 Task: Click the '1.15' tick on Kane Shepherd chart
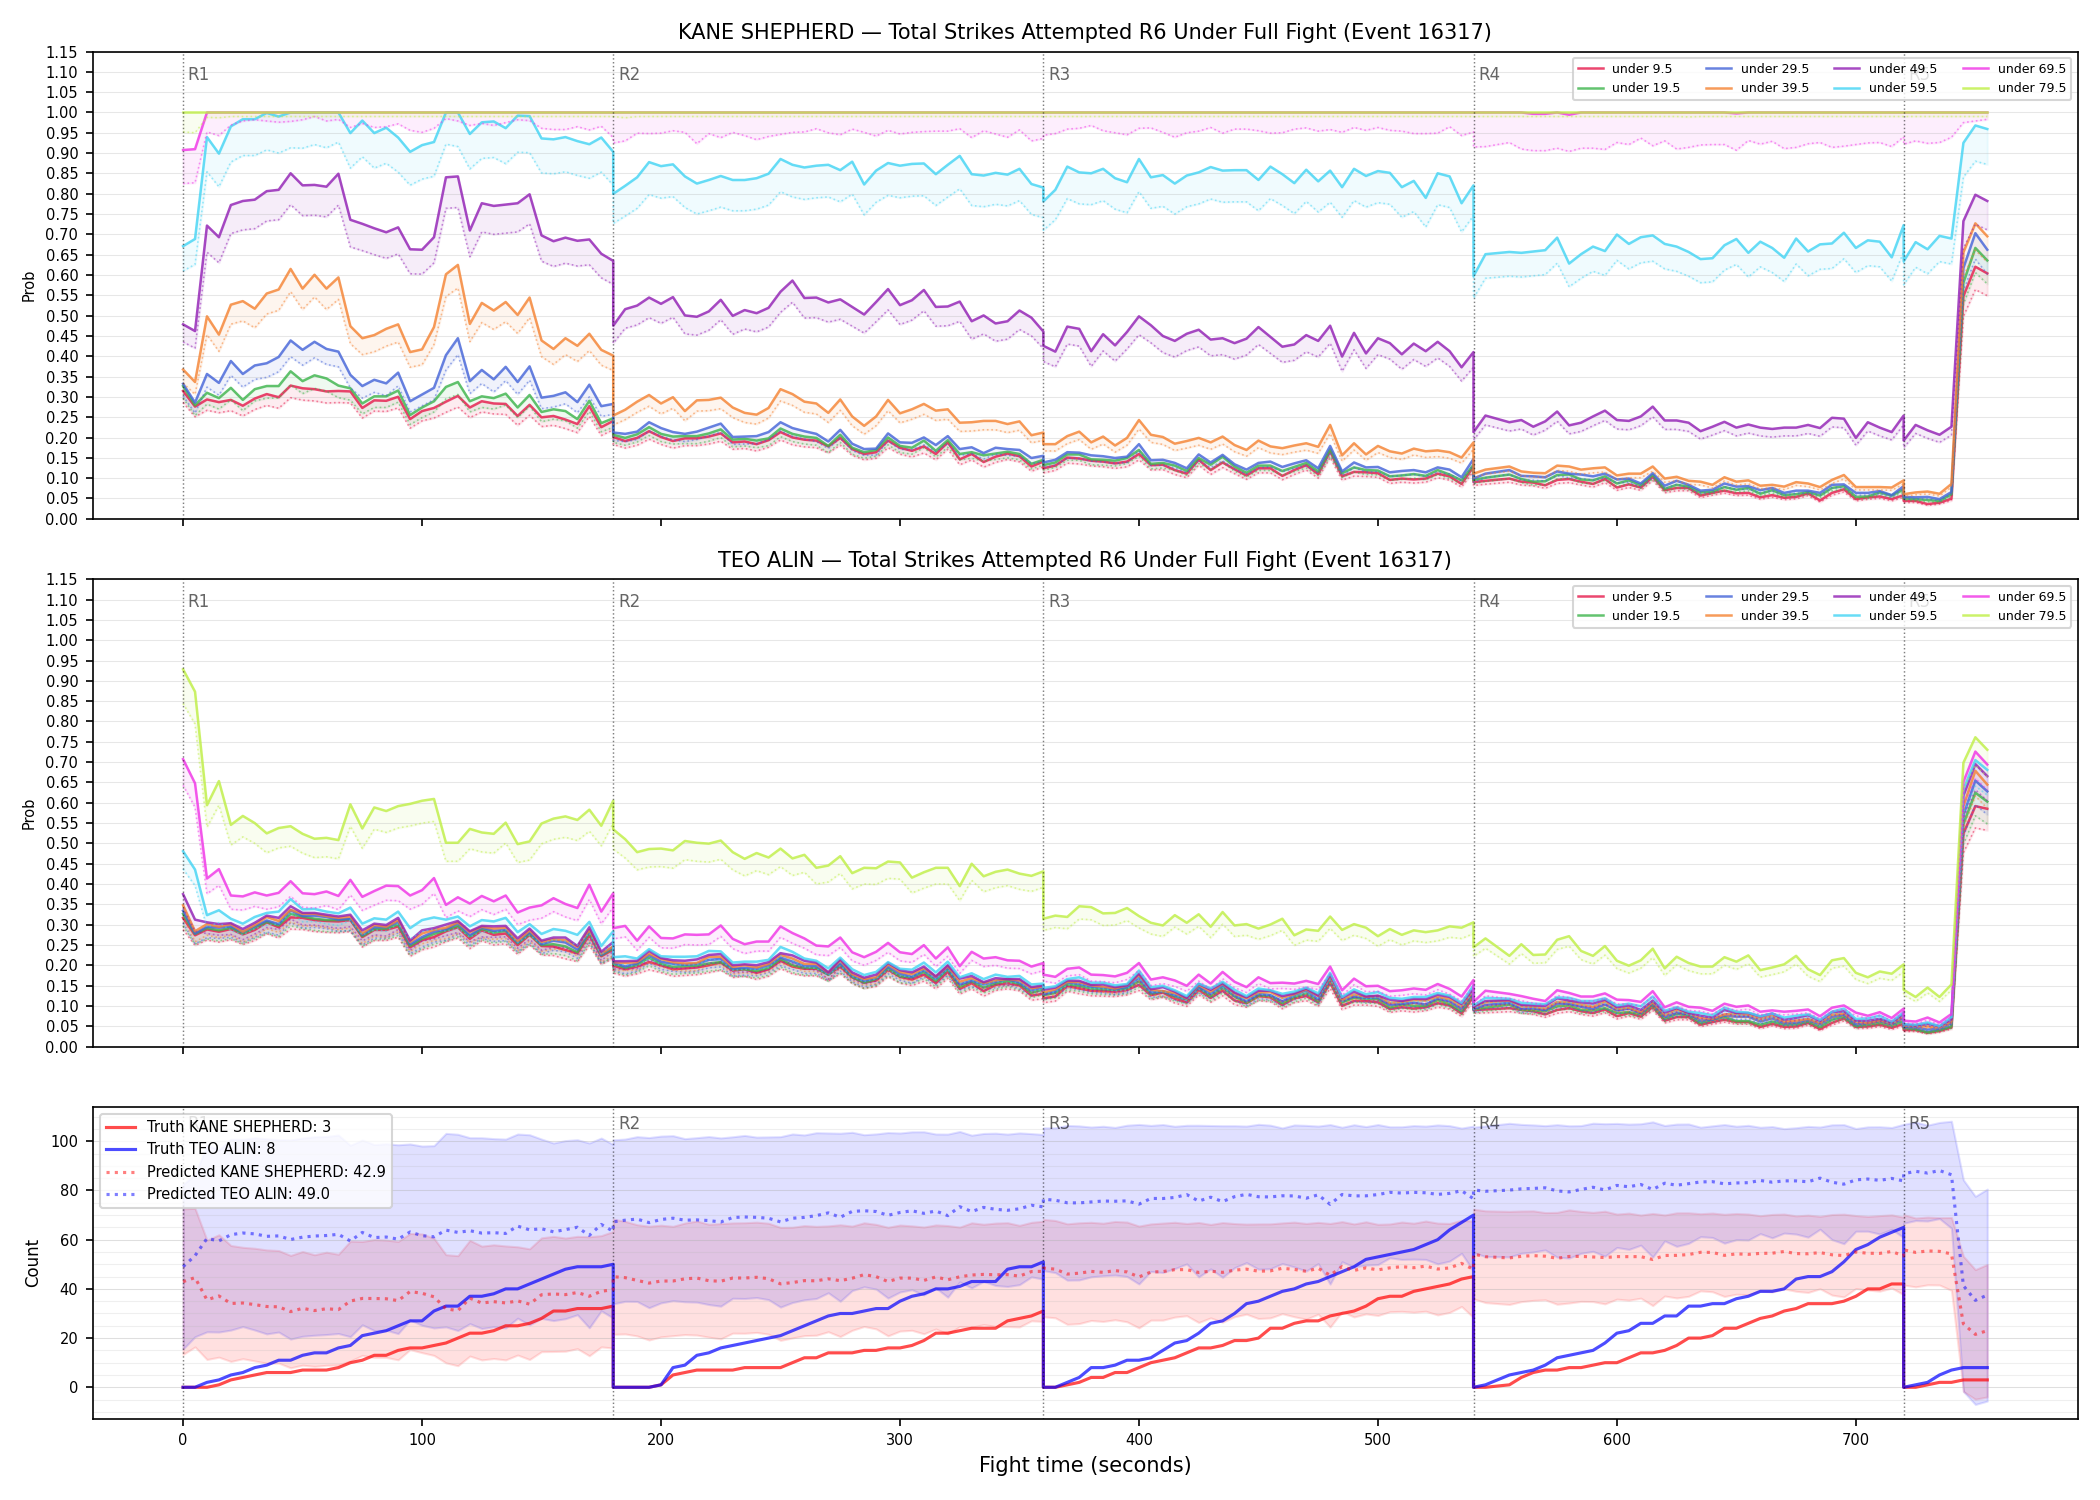[x=62, y=52]
